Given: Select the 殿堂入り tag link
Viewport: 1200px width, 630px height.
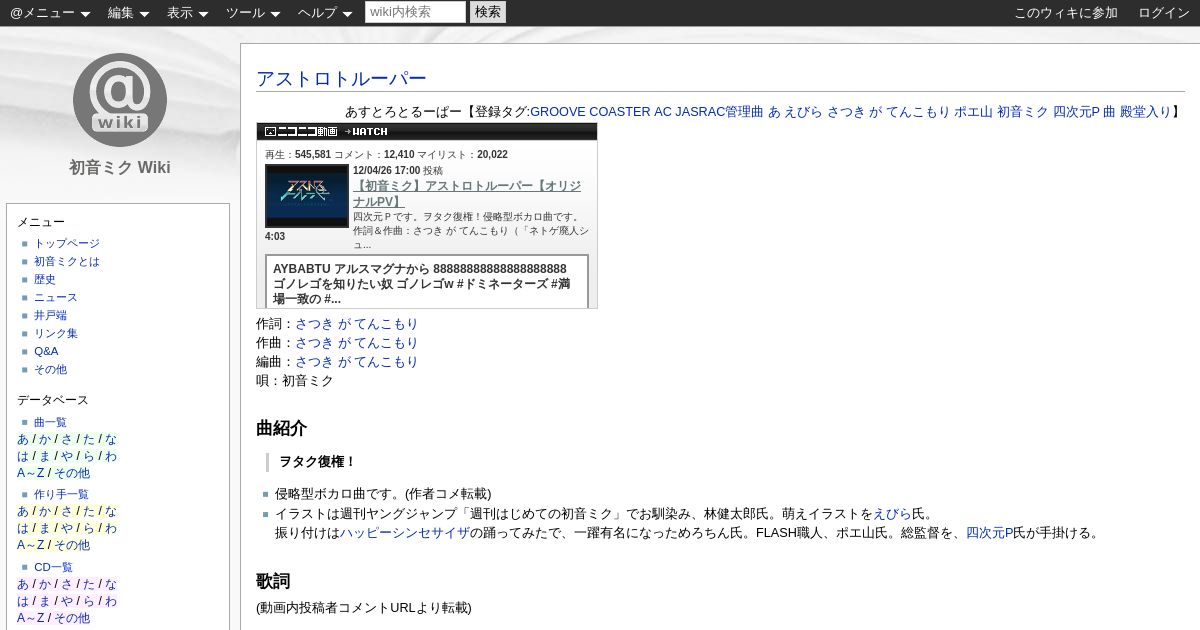Looking at the screenshot, I should (1145, 112).
